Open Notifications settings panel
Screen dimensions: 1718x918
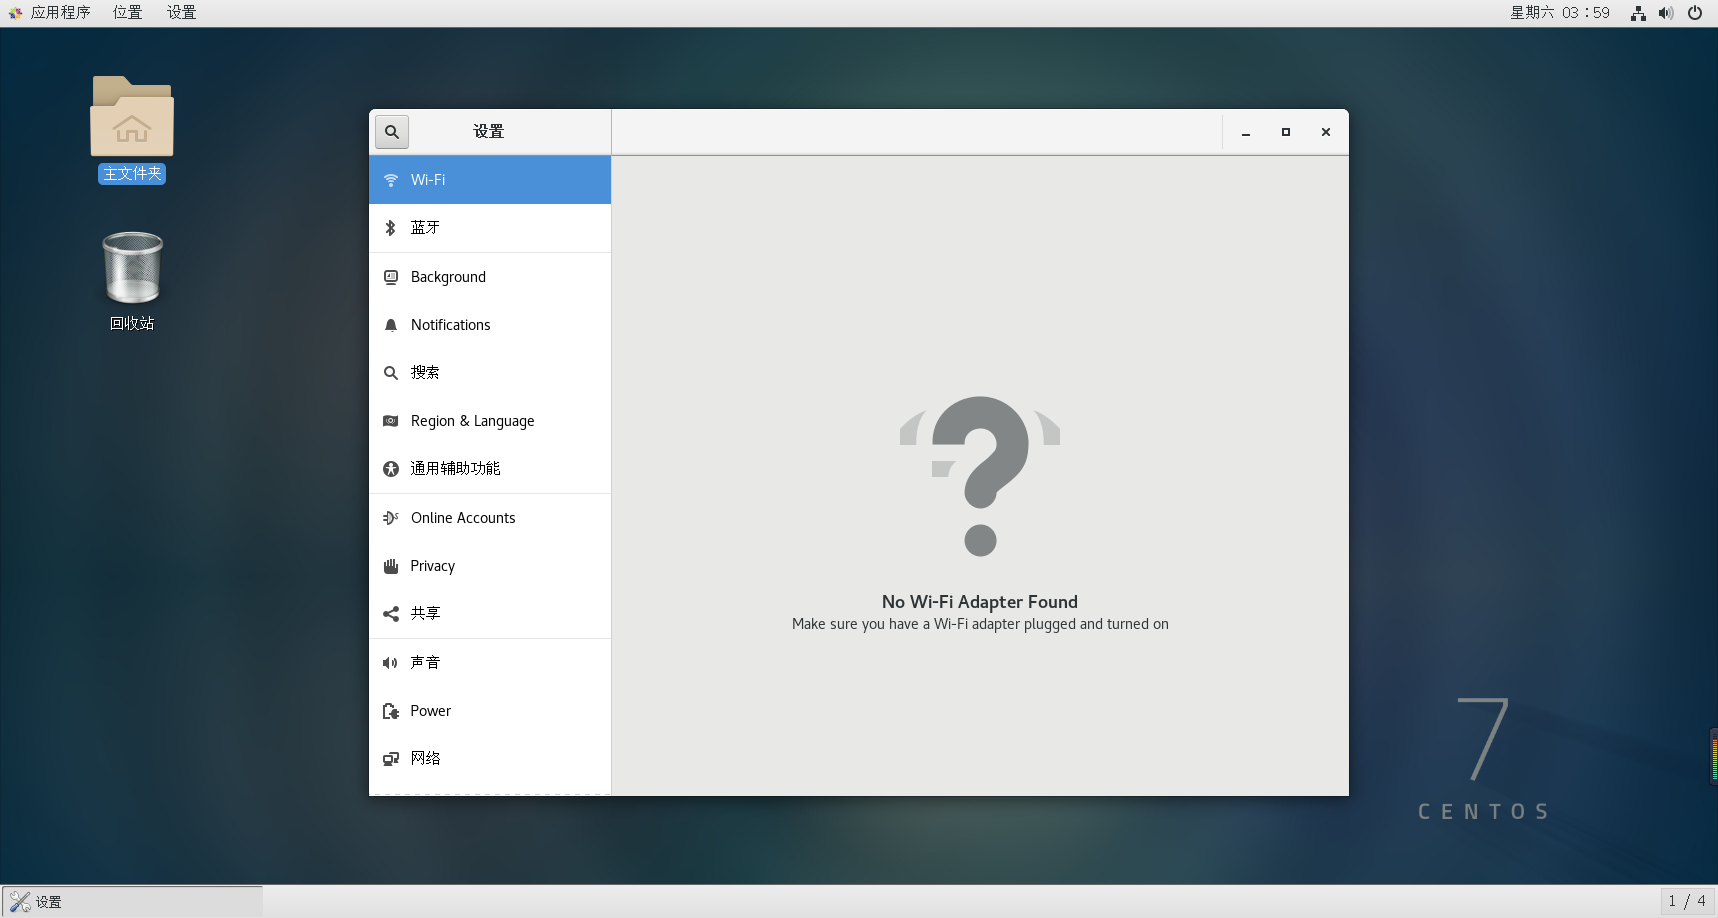coord(490,325)
